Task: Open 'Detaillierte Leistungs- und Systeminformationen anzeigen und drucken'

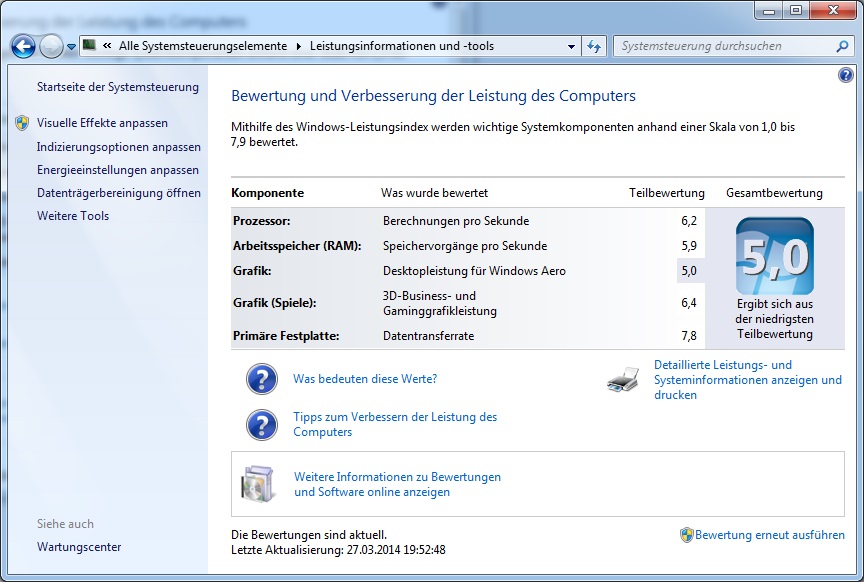Action: tap(748, 380)
